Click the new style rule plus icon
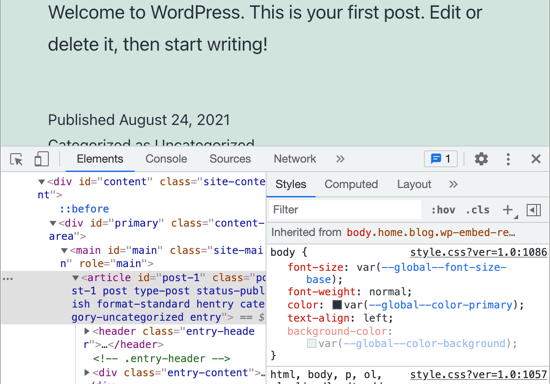 coord(508,210)
